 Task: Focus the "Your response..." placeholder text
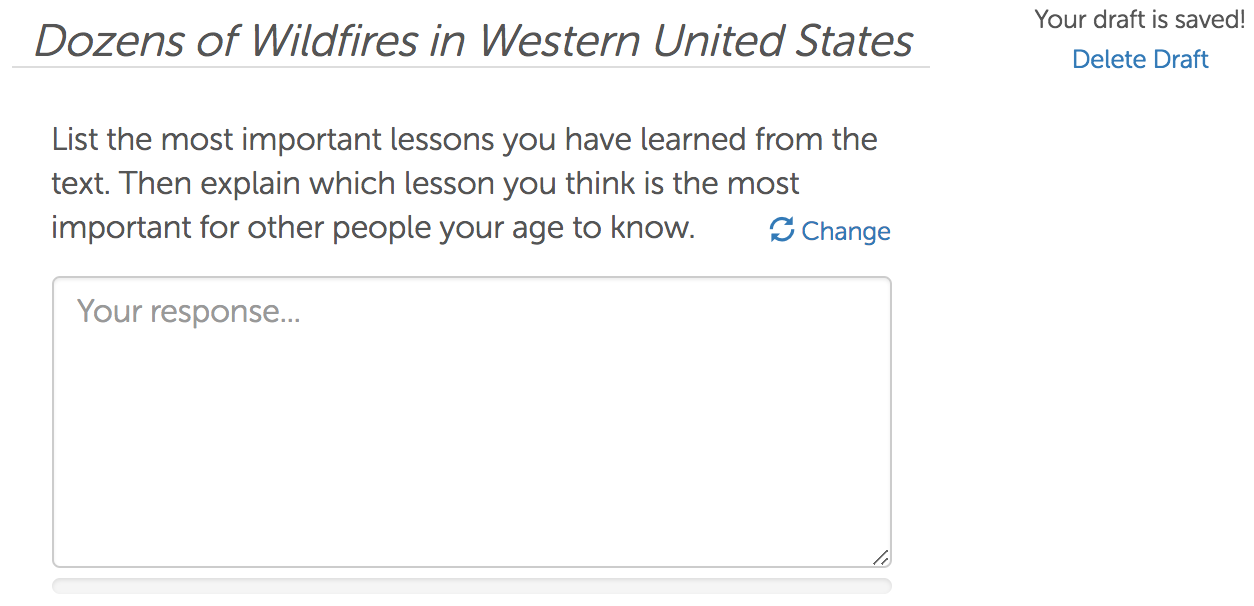coord(189,312)
